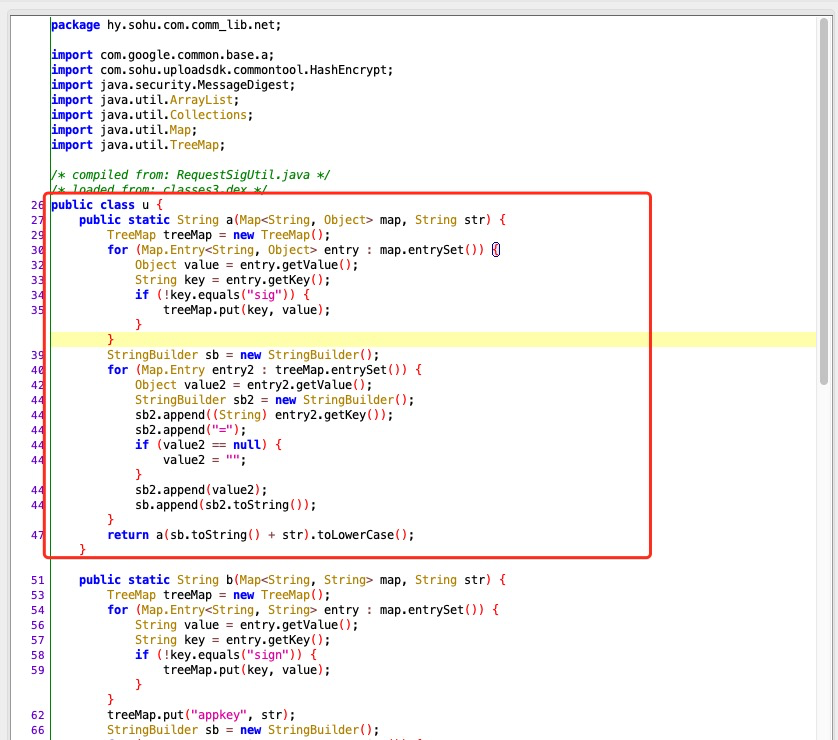This screenshot has height=740, width=838.
Task: Click 'StringBuilder sb2 = new StringBuilder();'
Action: point(274,400)
